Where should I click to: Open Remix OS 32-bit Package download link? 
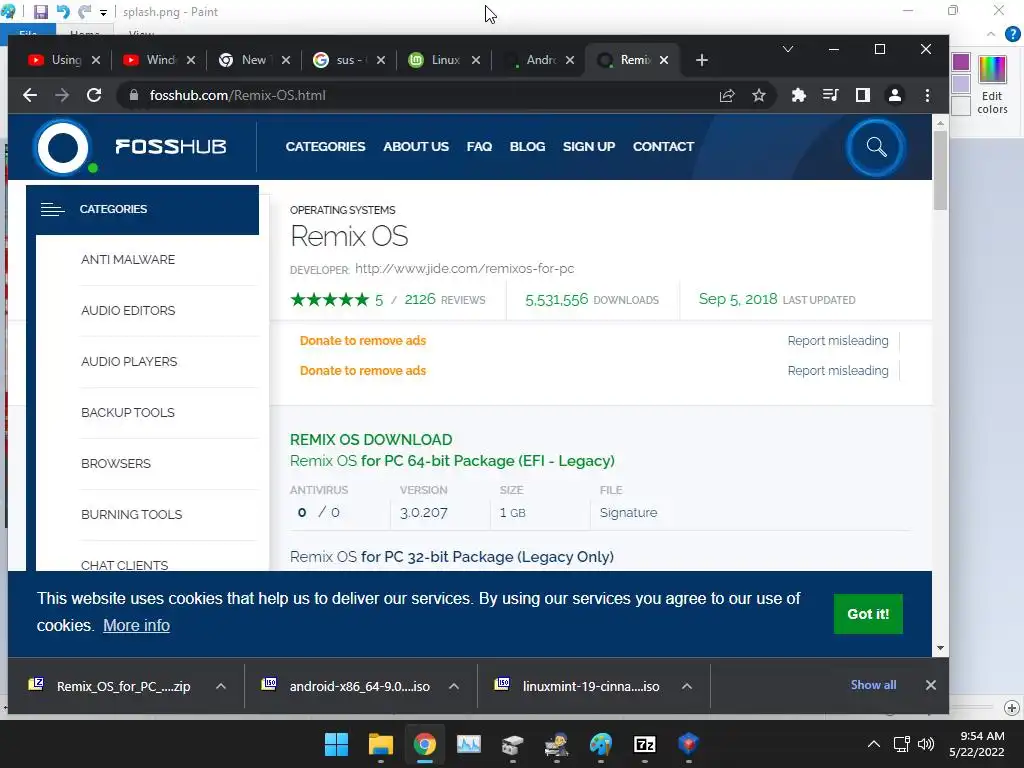452,557
